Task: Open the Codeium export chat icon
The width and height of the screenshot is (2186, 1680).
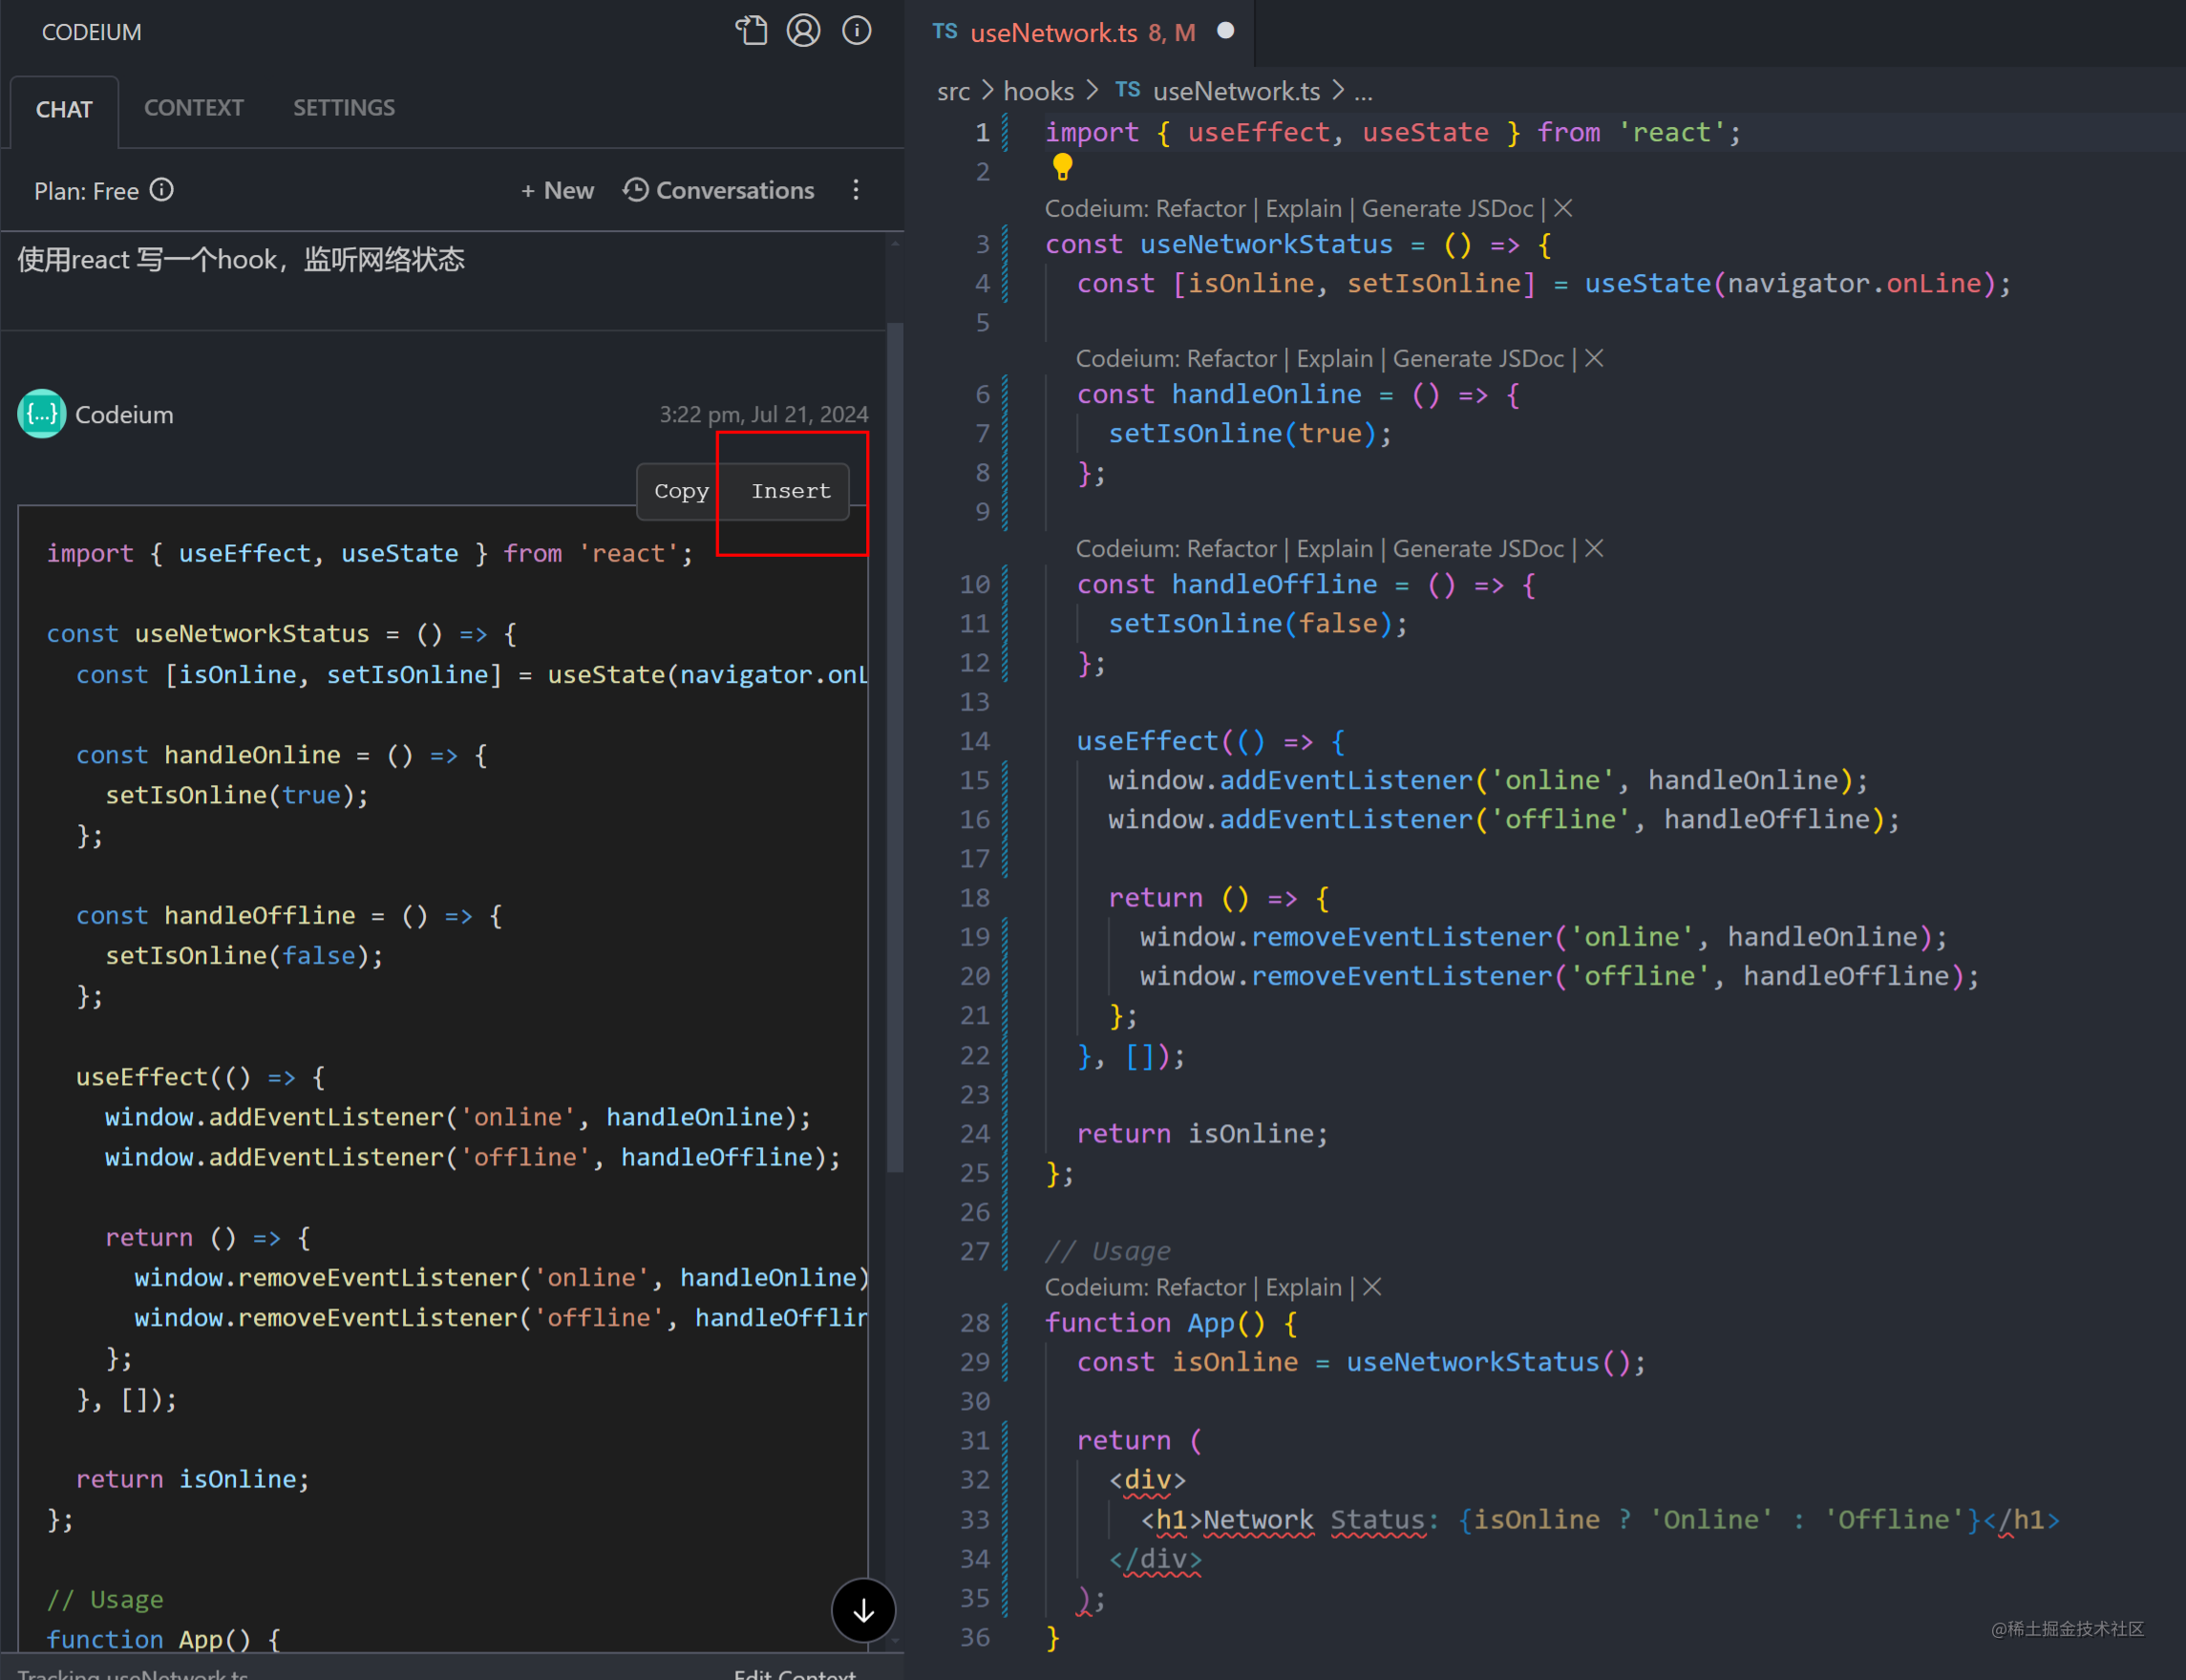Action: tap(751, 31)
